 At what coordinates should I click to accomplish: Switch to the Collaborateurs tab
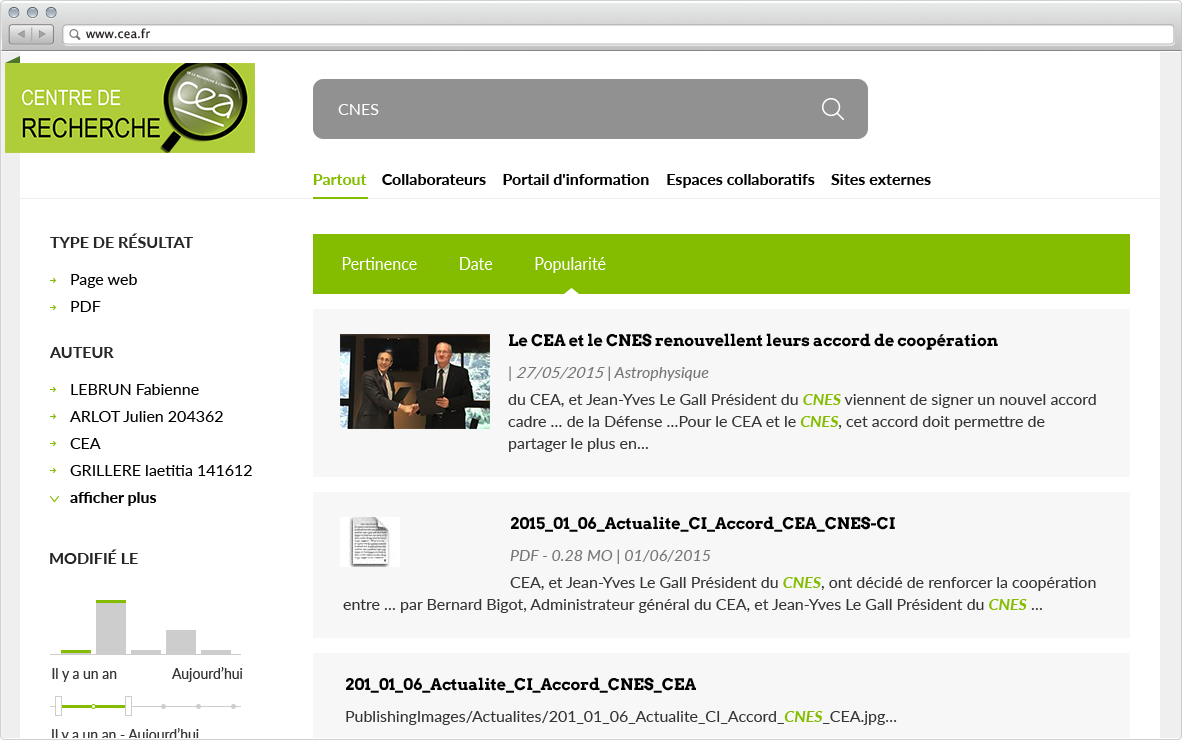[x=434, y=180]
